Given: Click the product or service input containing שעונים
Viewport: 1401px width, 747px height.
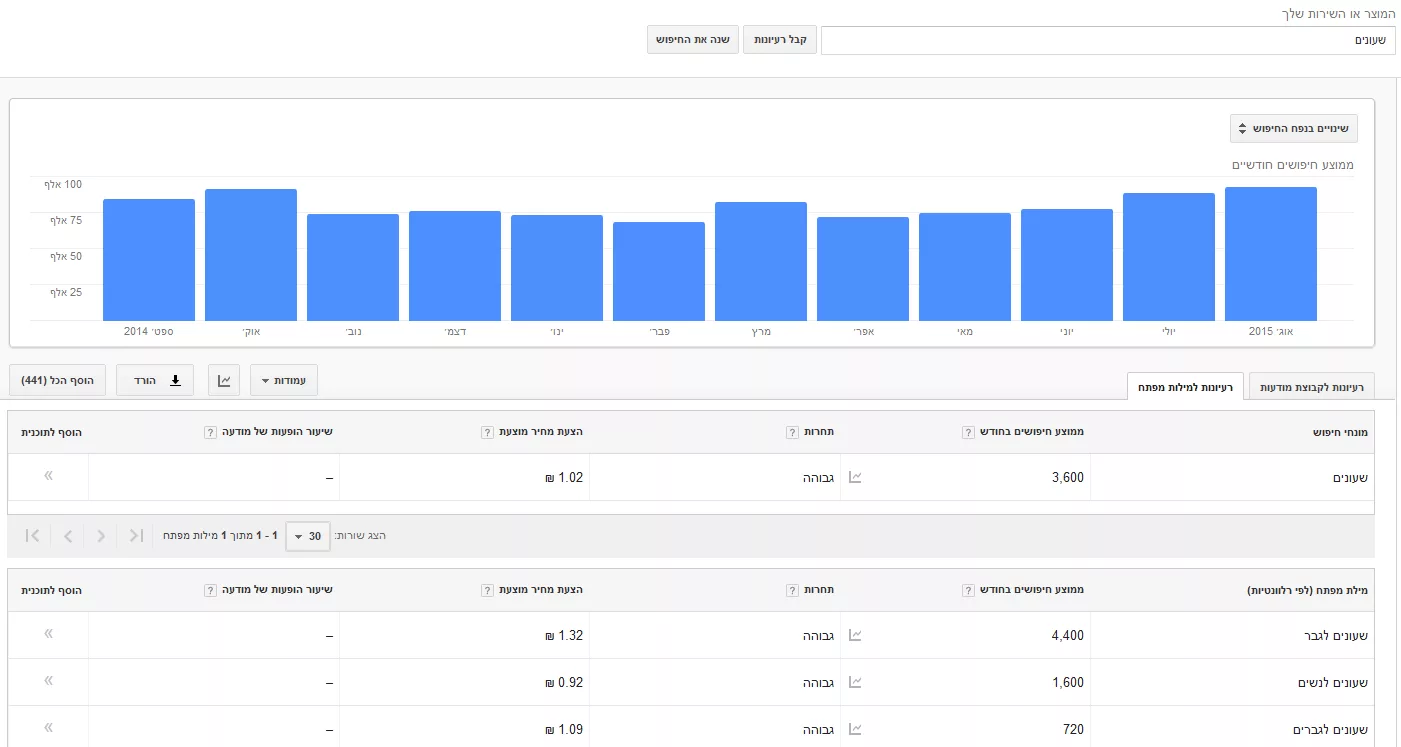Looking at the screenshot, I should (x=1108, y=40).
